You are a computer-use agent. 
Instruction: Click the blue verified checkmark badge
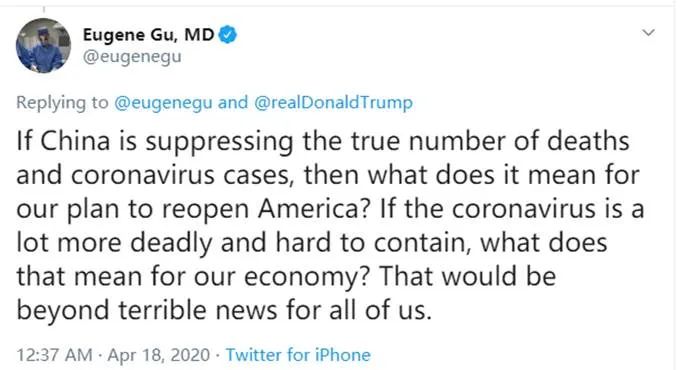[x=228, y=34]
